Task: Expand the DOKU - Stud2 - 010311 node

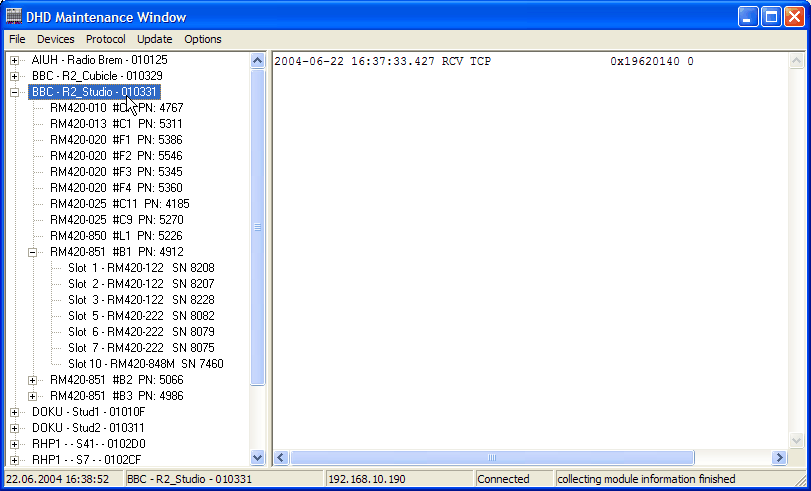Action: click(14, 429)
